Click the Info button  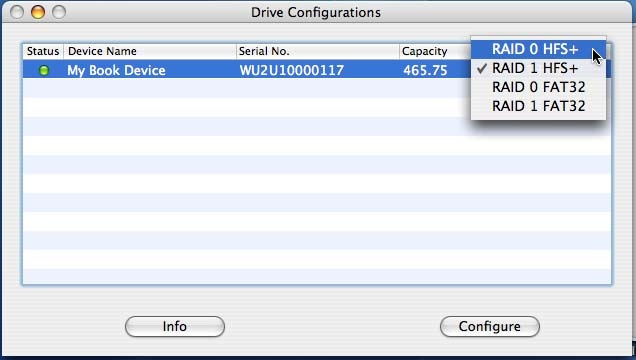pos(175,326)
